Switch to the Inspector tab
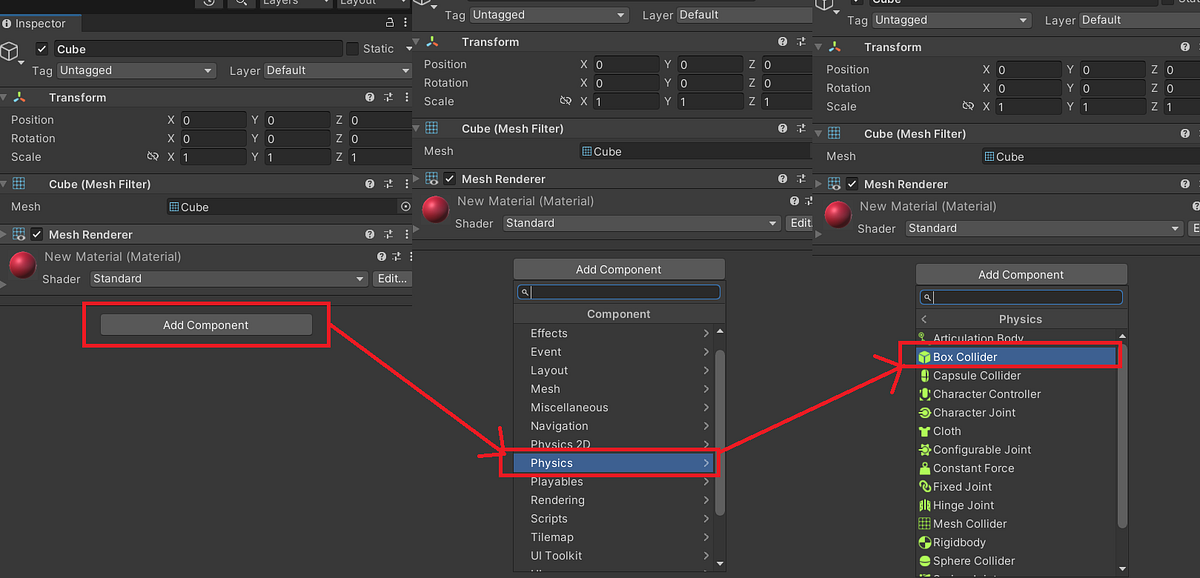Screen dimensions: 1200x578 [38, 22]
